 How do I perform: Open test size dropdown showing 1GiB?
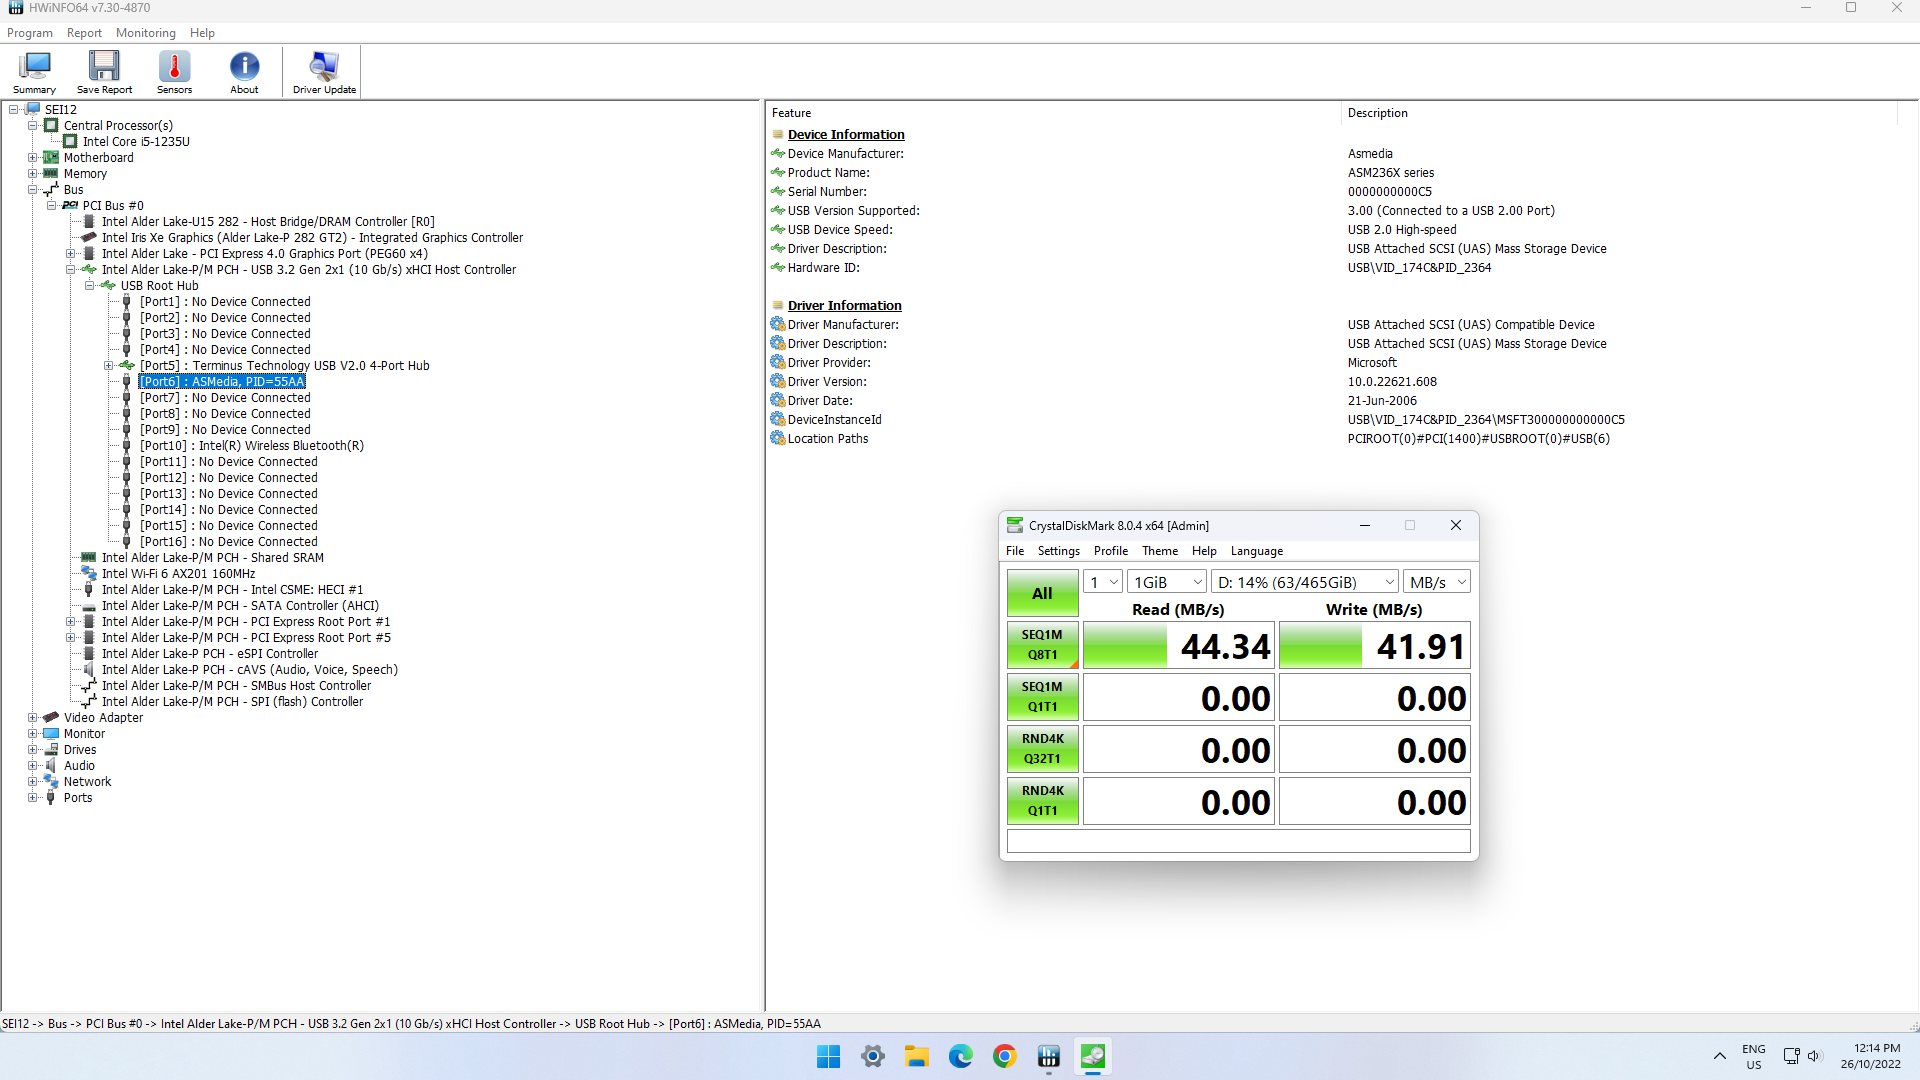click(1167, 582)
